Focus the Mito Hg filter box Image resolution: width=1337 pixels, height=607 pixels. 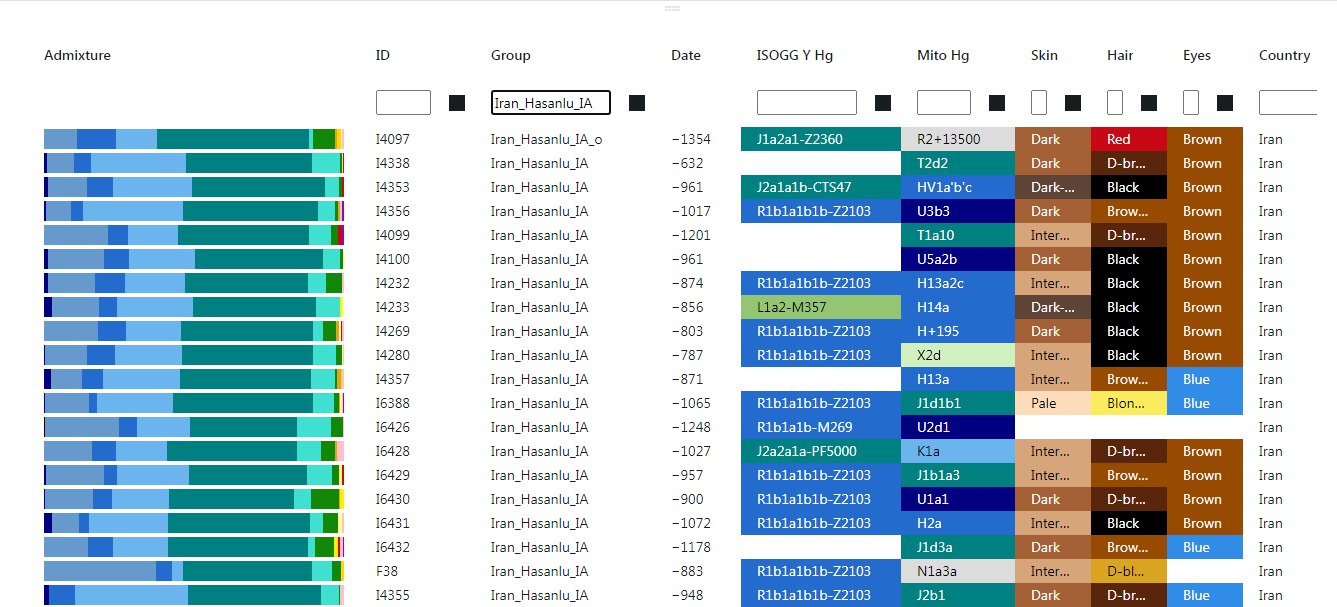(944, 103)
